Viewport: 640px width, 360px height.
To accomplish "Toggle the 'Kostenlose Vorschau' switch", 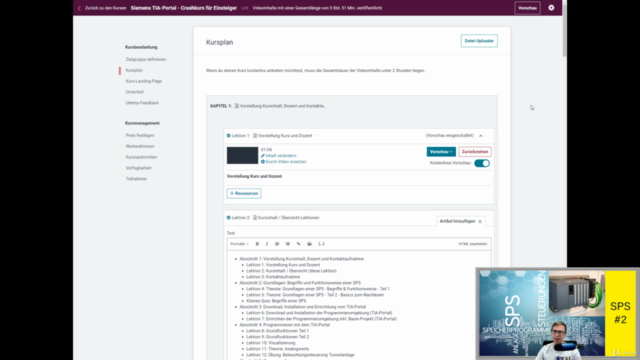I will [x=482, y=163].
